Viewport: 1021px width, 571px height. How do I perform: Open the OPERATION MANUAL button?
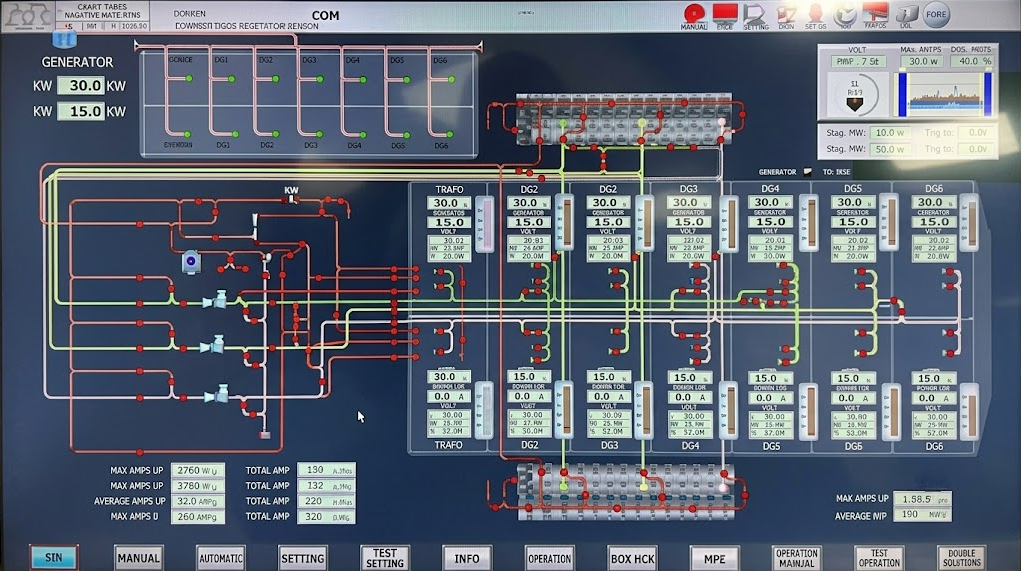point(796,558)
